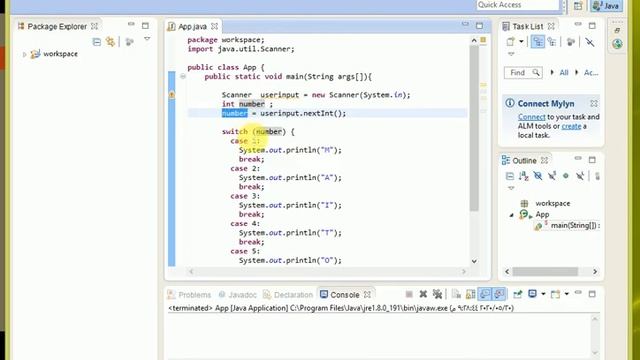Viewport: 640px width, 360px height.
Task: Open New Task dropdown arrow
Action: pyautogui.click(x=521, y=42)
